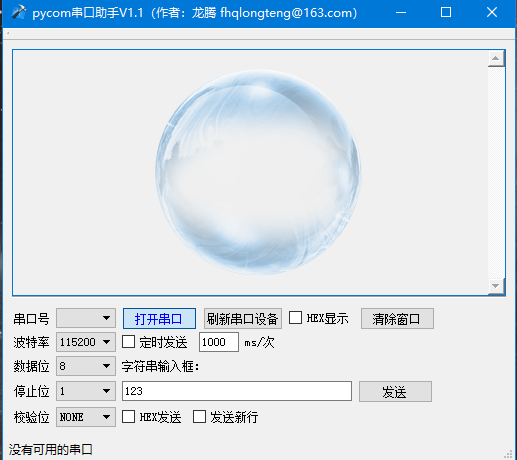Close the pycom serial assistant window
This screenshot has height=460, width=517.
[492, 13]
